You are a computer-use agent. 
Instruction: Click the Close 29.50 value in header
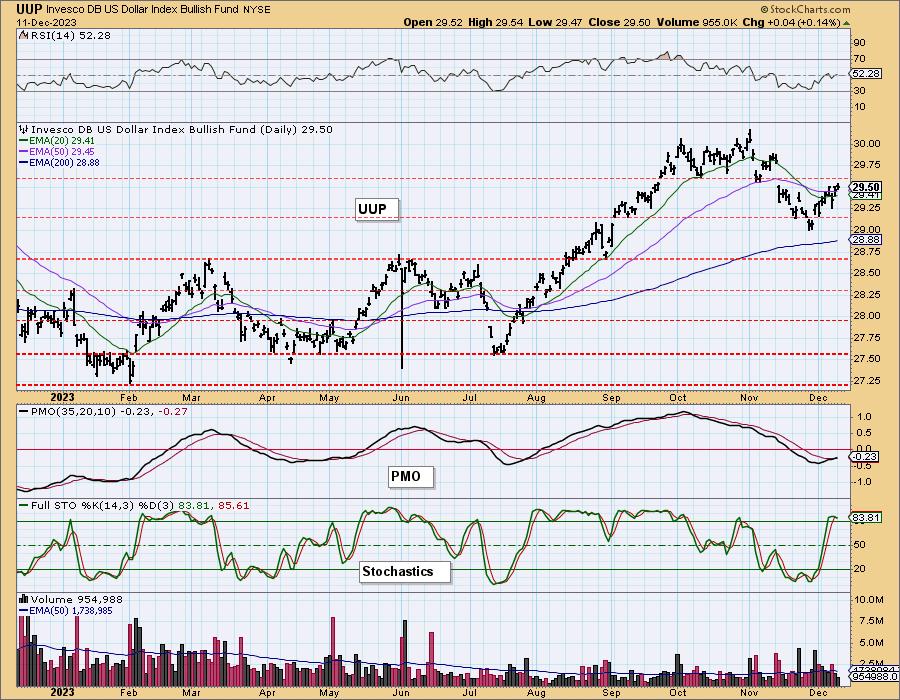coord(619,23)
